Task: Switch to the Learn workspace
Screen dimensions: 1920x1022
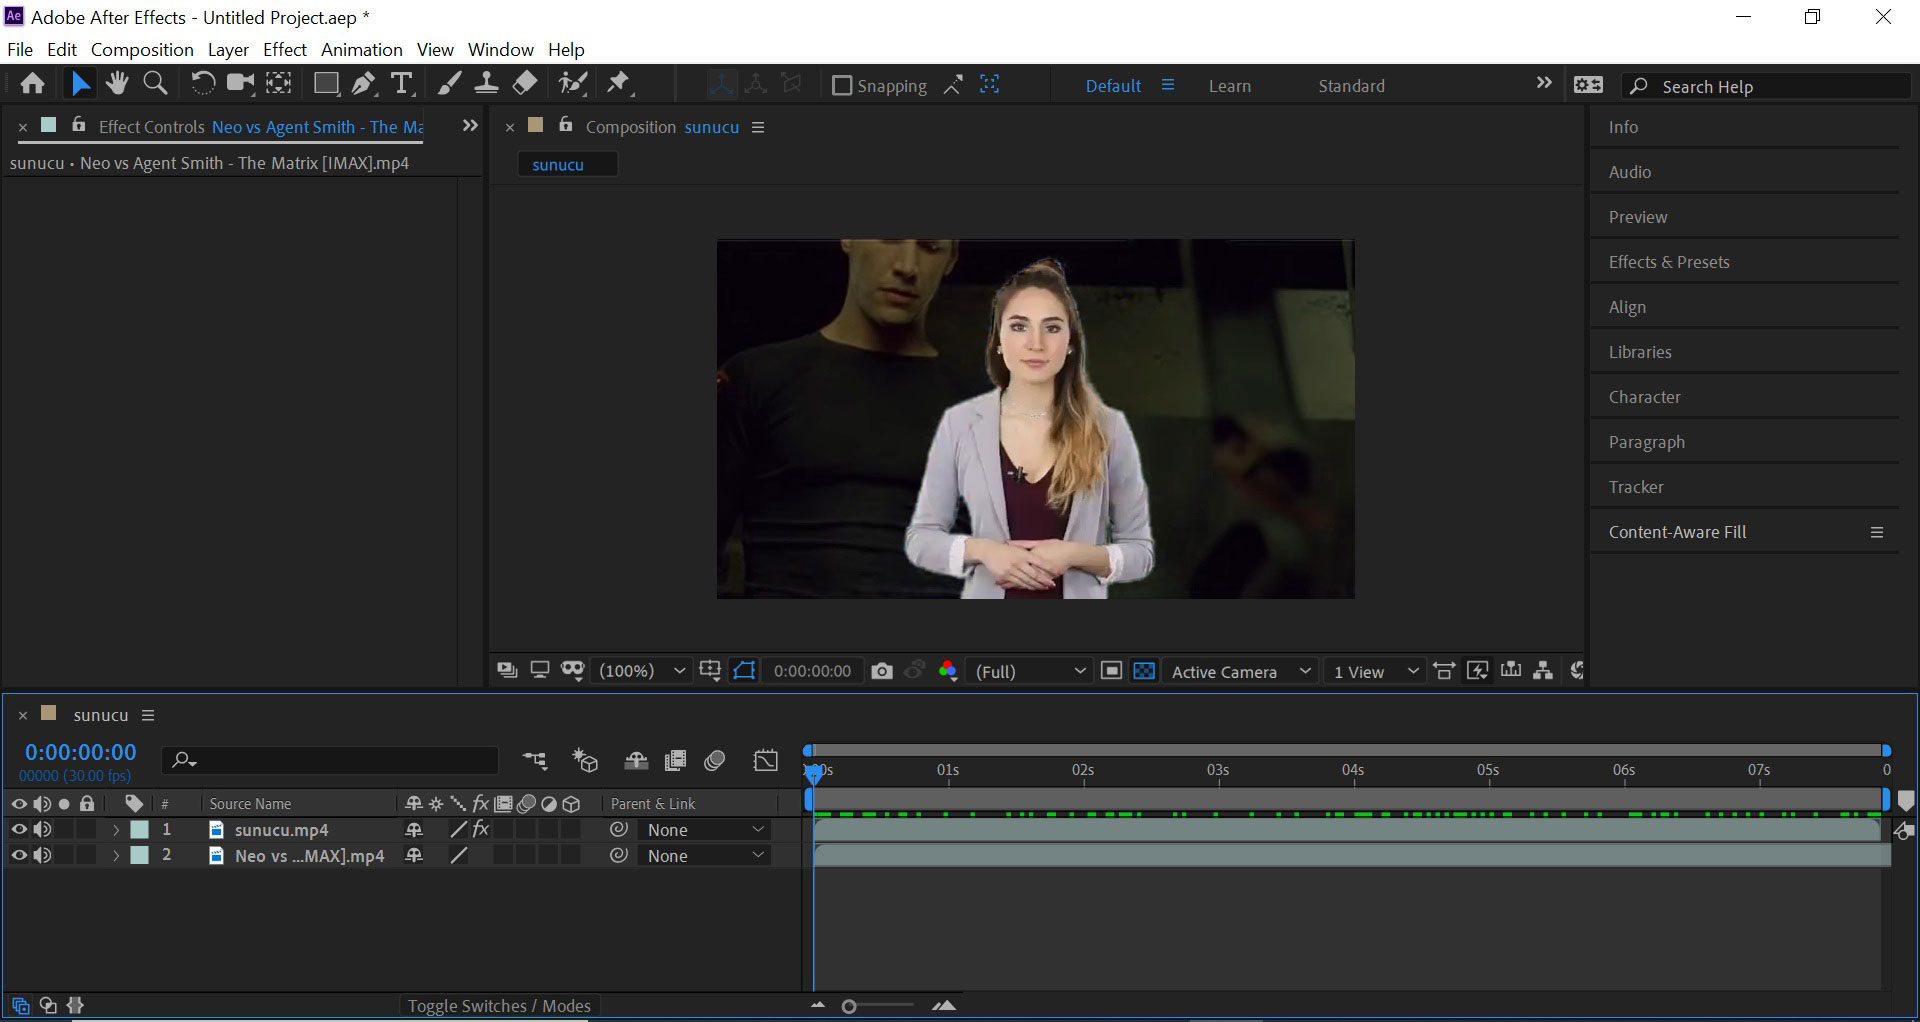Action: click(x=1229, y=86)
